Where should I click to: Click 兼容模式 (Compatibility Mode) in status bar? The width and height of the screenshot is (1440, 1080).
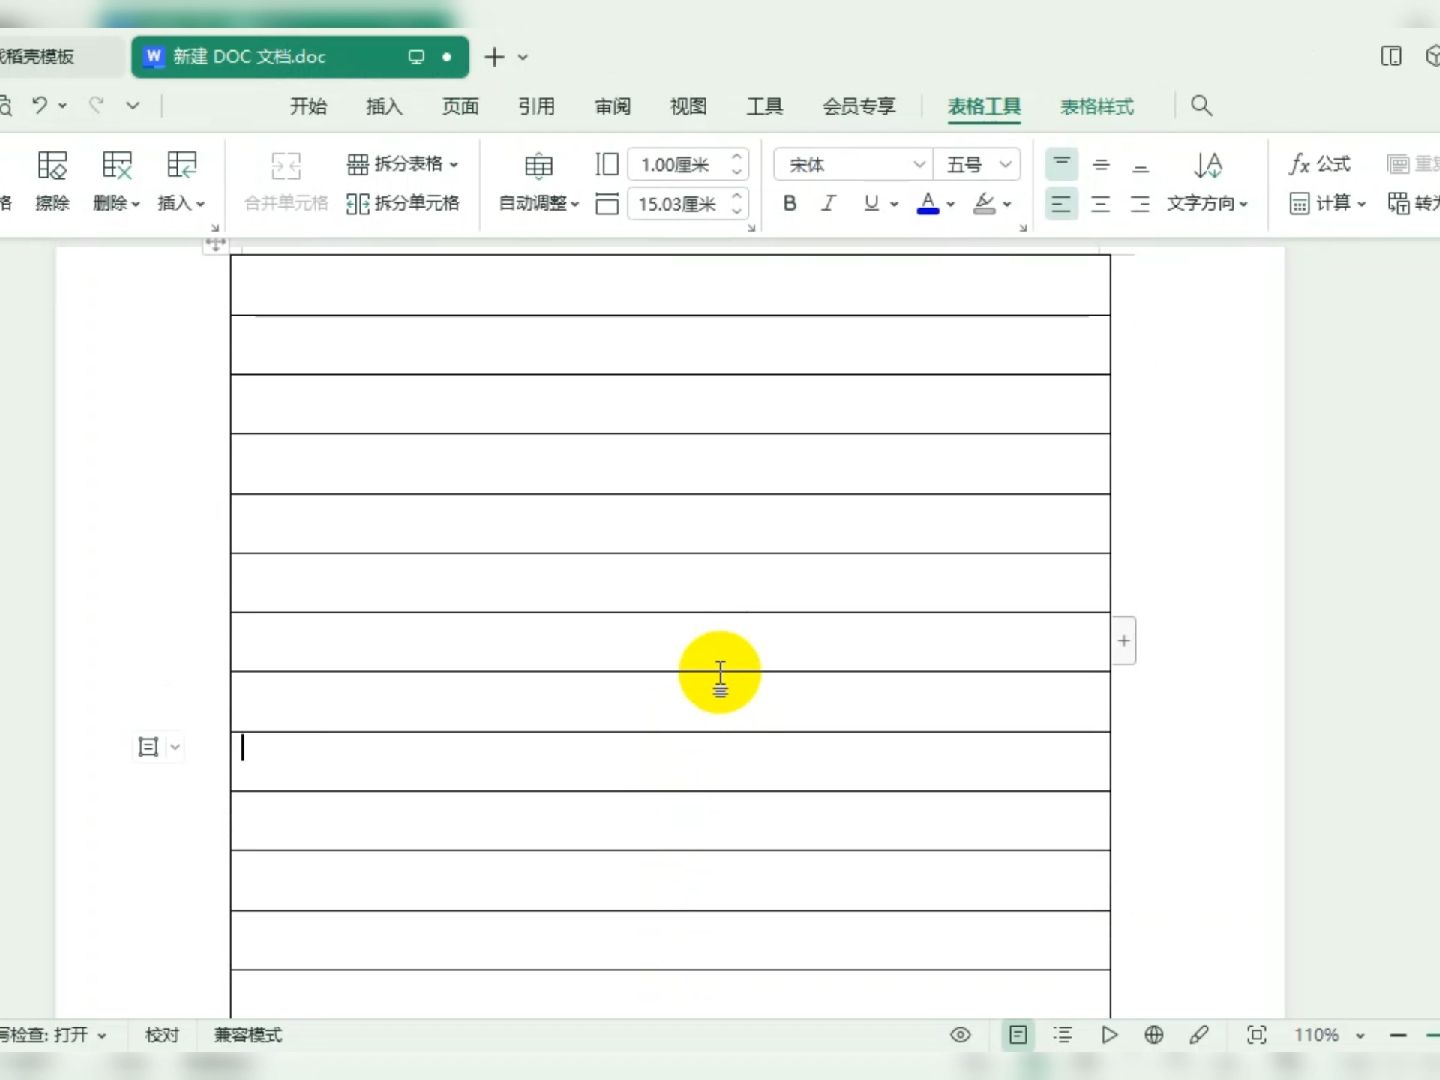coord(248,1035)
